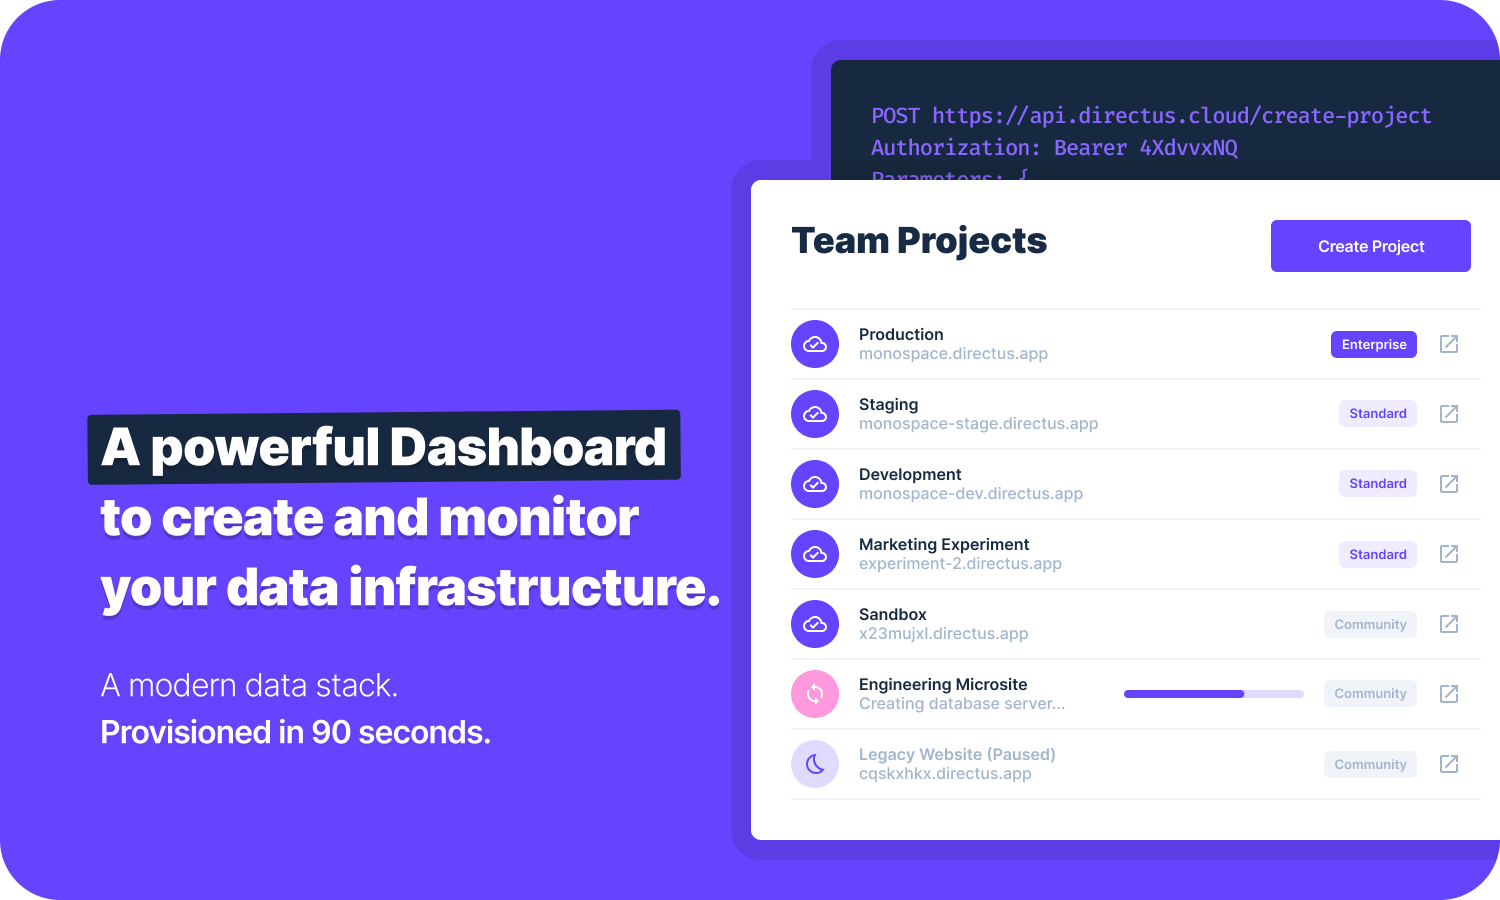Click the Standard badge on Development
The width and height of the screenshot is (1500, 900).
1378,484
